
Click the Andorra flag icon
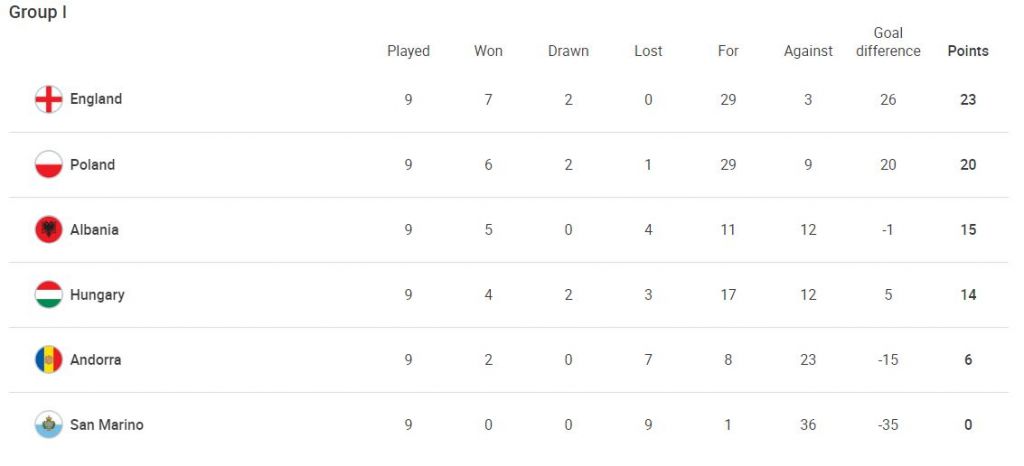tap(48, 359)
